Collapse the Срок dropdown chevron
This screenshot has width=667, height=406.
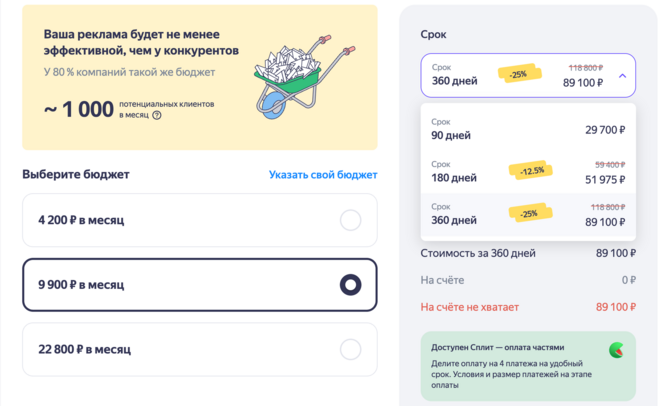(x=622, y=75)
